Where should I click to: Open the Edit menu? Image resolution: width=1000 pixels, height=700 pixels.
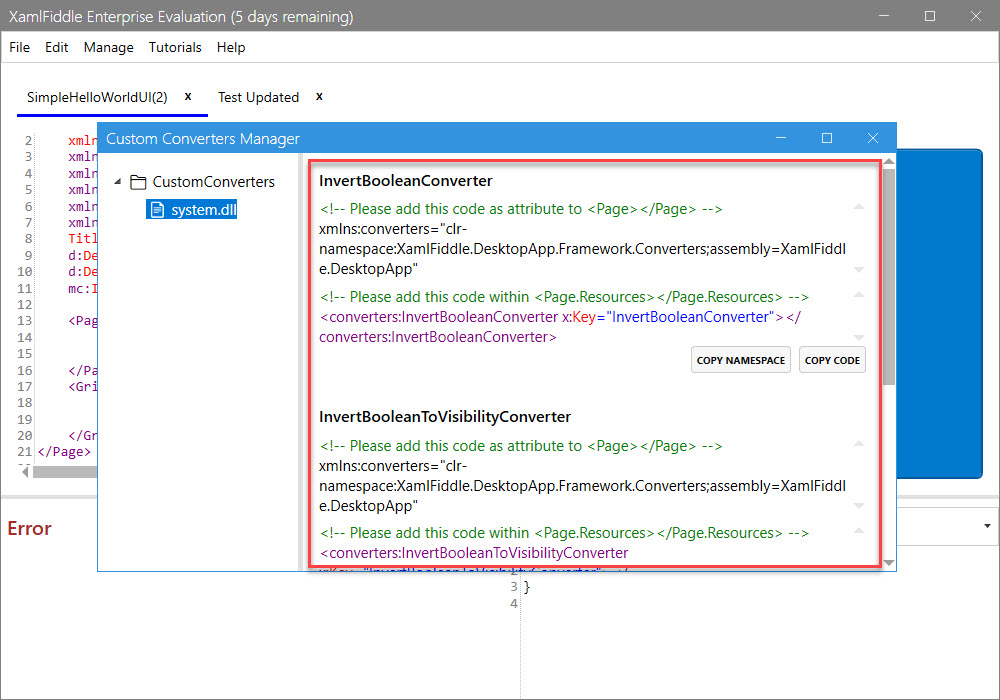(x=56, y=47)
